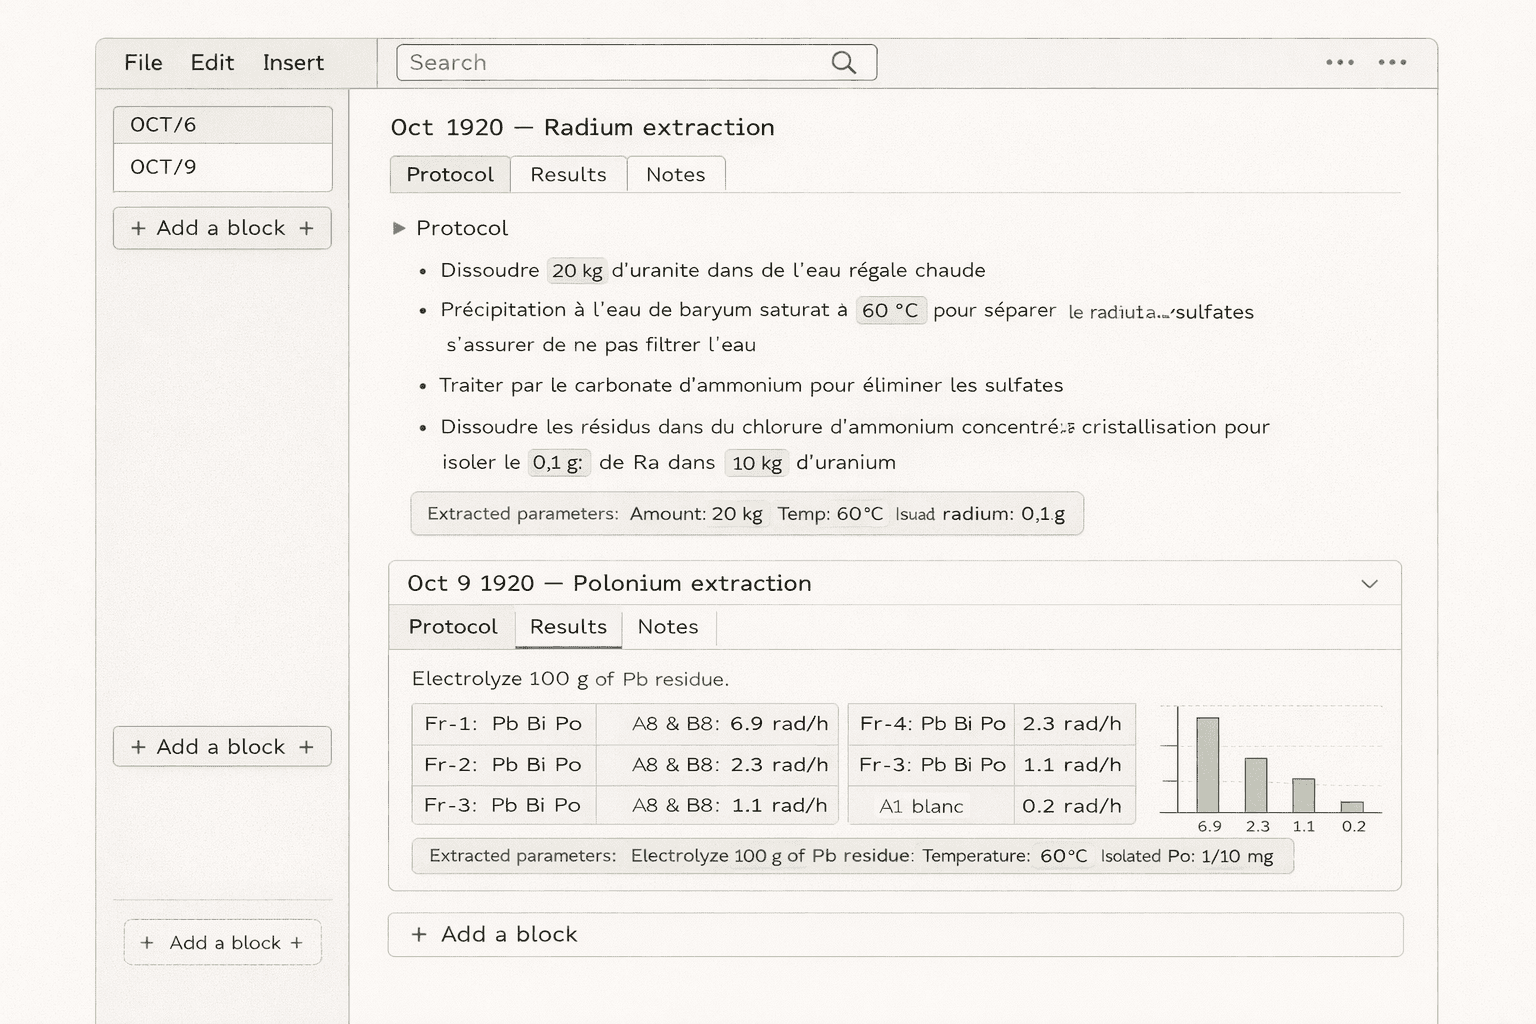Open the first three-dots options menu
1536x1024 pixels.
click(1340, 62)
